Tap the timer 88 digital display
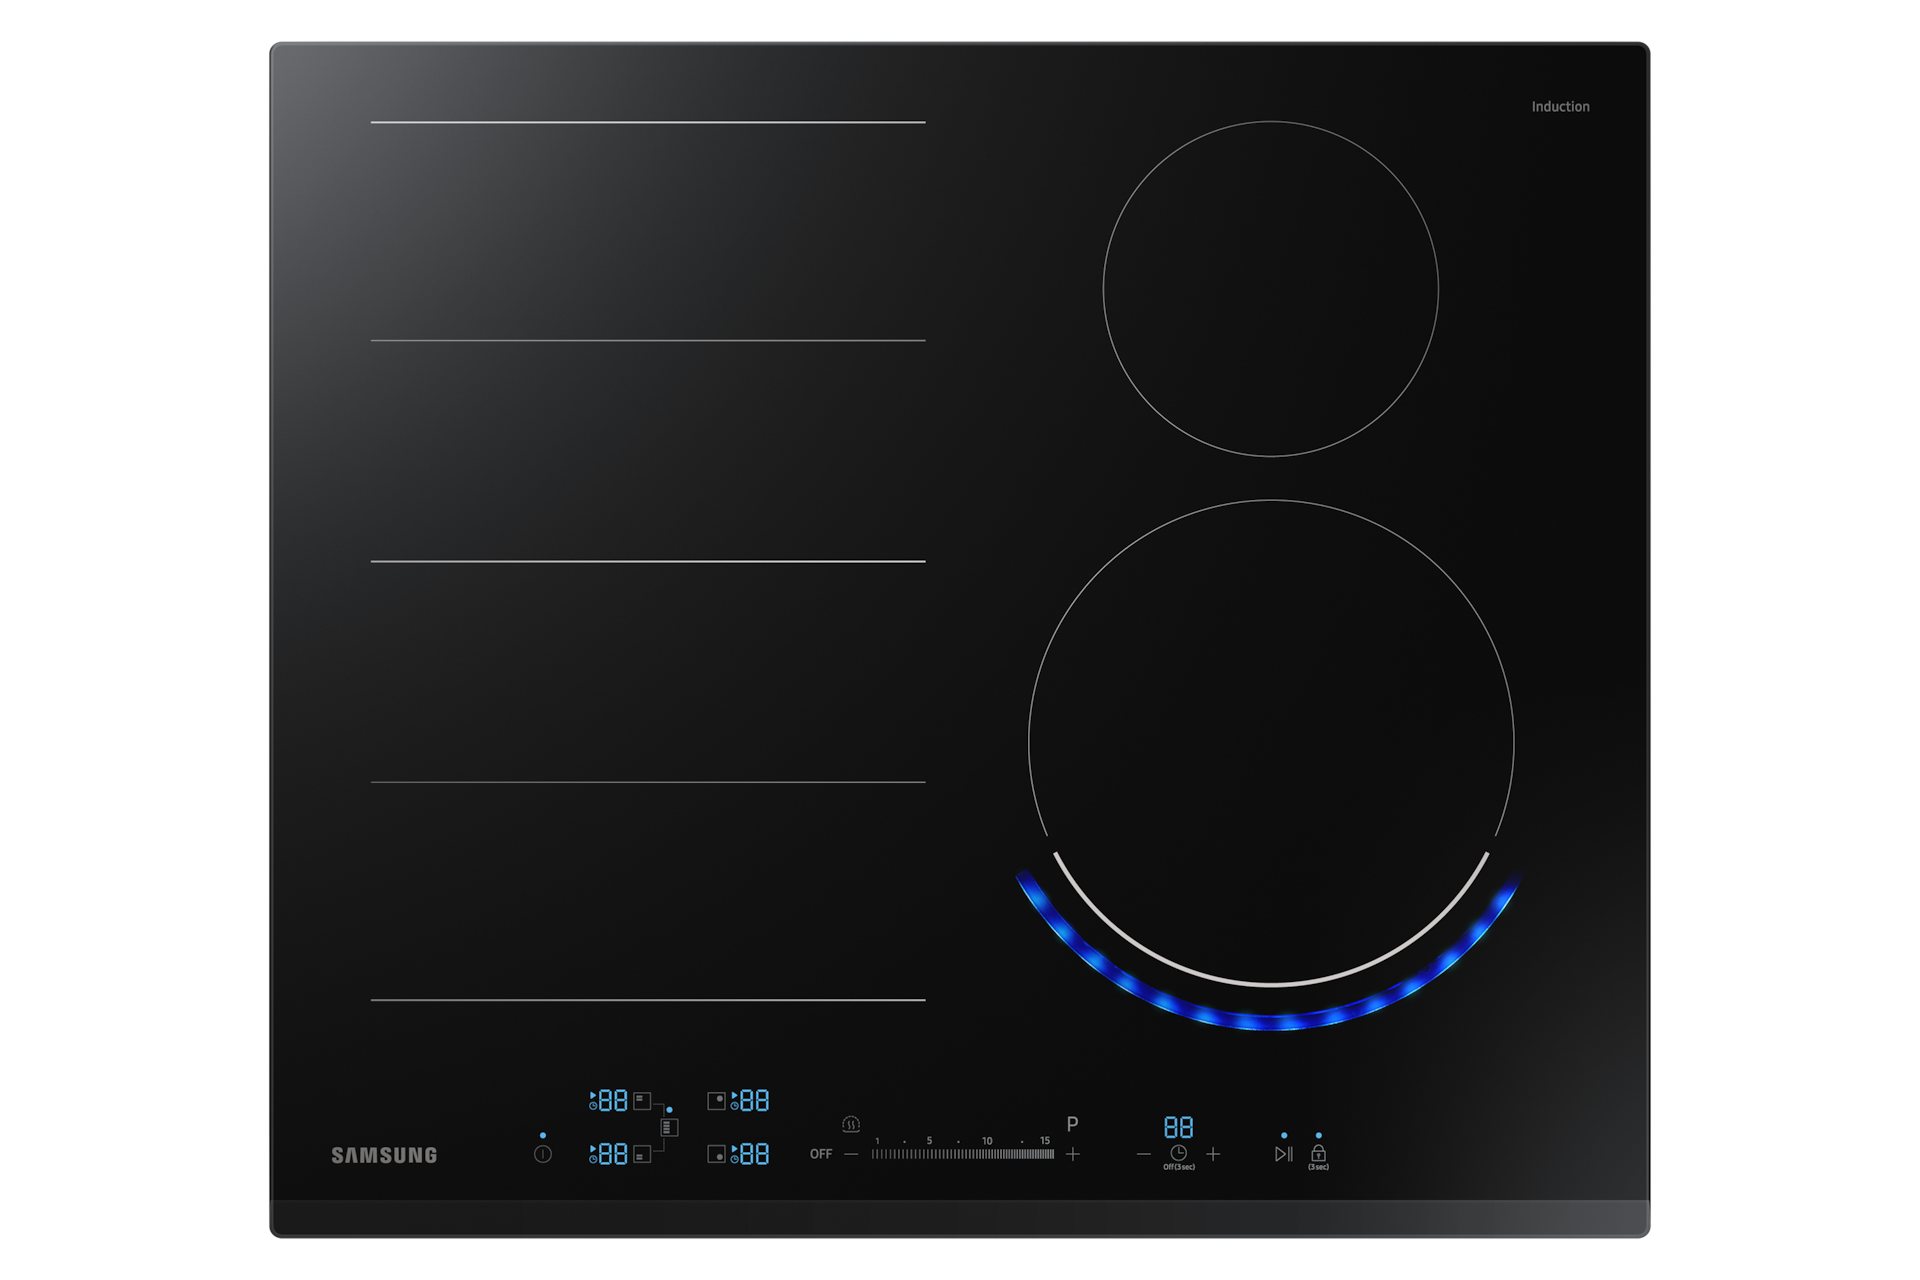The image size is (1920, 1280). (1178, 1128)
